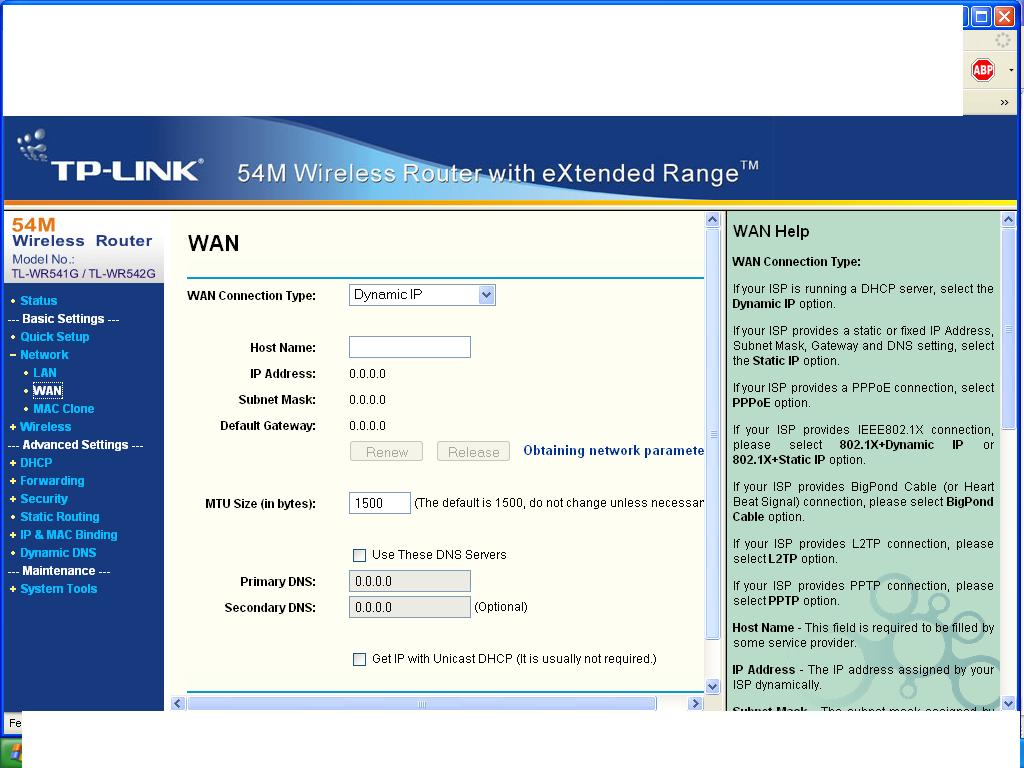Open Quick Setup in sidebar
The image size is (1024, 768).
click(x=54, y=336)
